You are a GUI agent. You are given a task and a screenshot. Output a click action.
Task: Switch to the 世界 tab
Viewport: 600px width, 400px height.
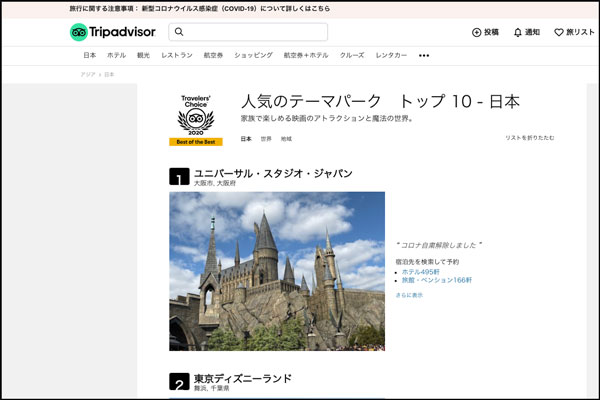click(266, 138)
